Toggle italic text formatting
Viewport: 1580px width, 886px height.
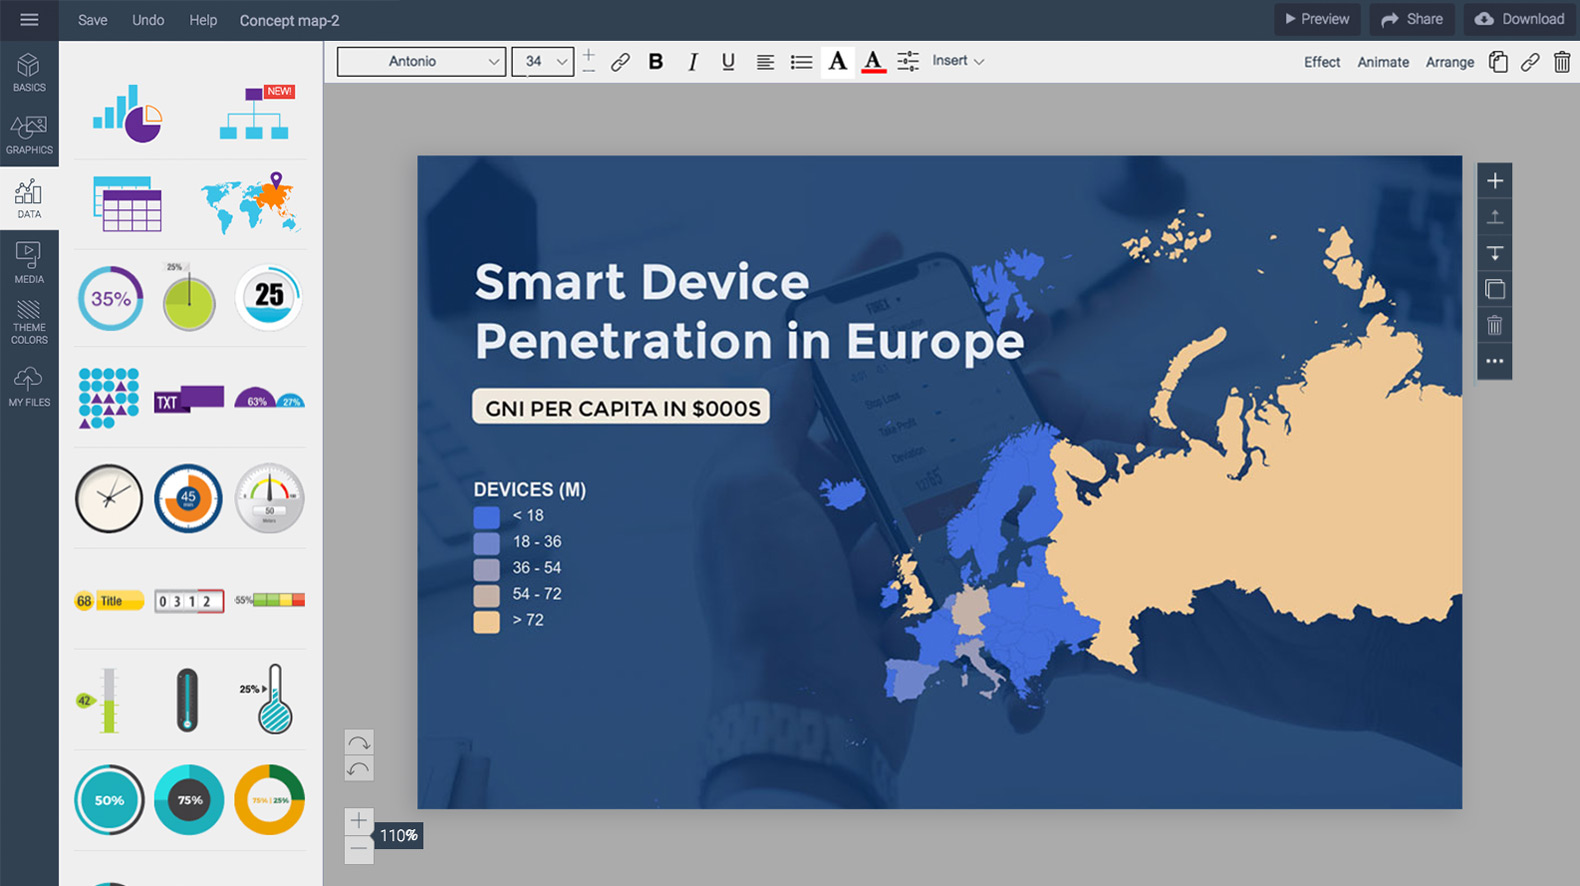(692, 62)
